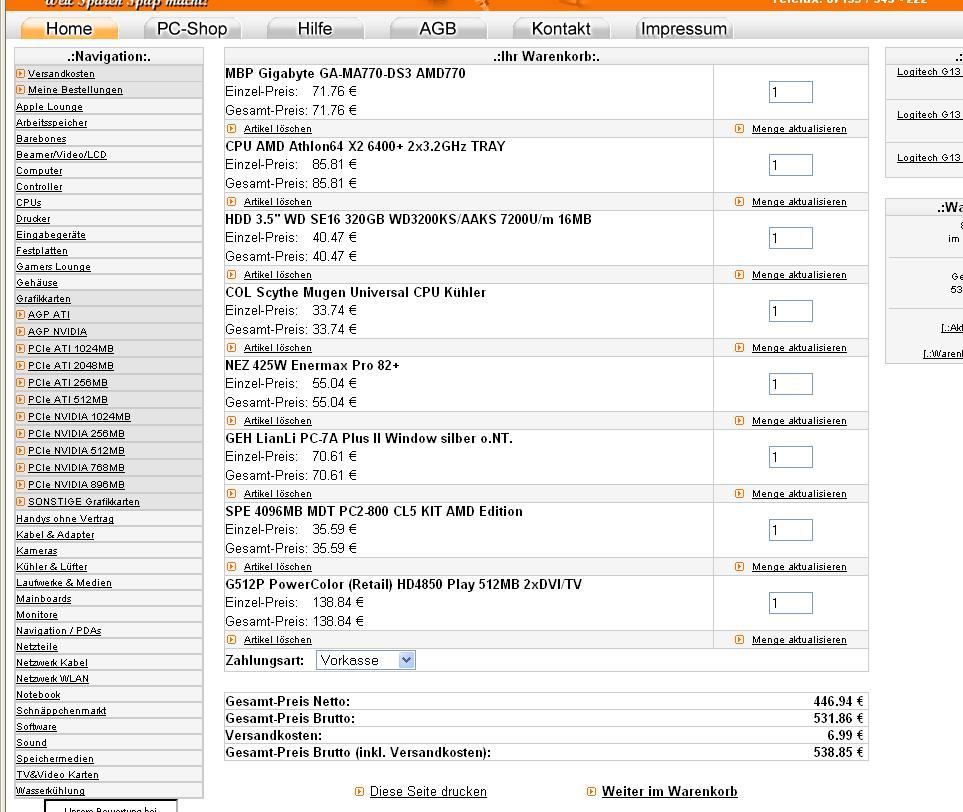Click delete arrow icon for AMD Athlon64 CPU row
The image size is (963, 812).
[x=232, y=202]
